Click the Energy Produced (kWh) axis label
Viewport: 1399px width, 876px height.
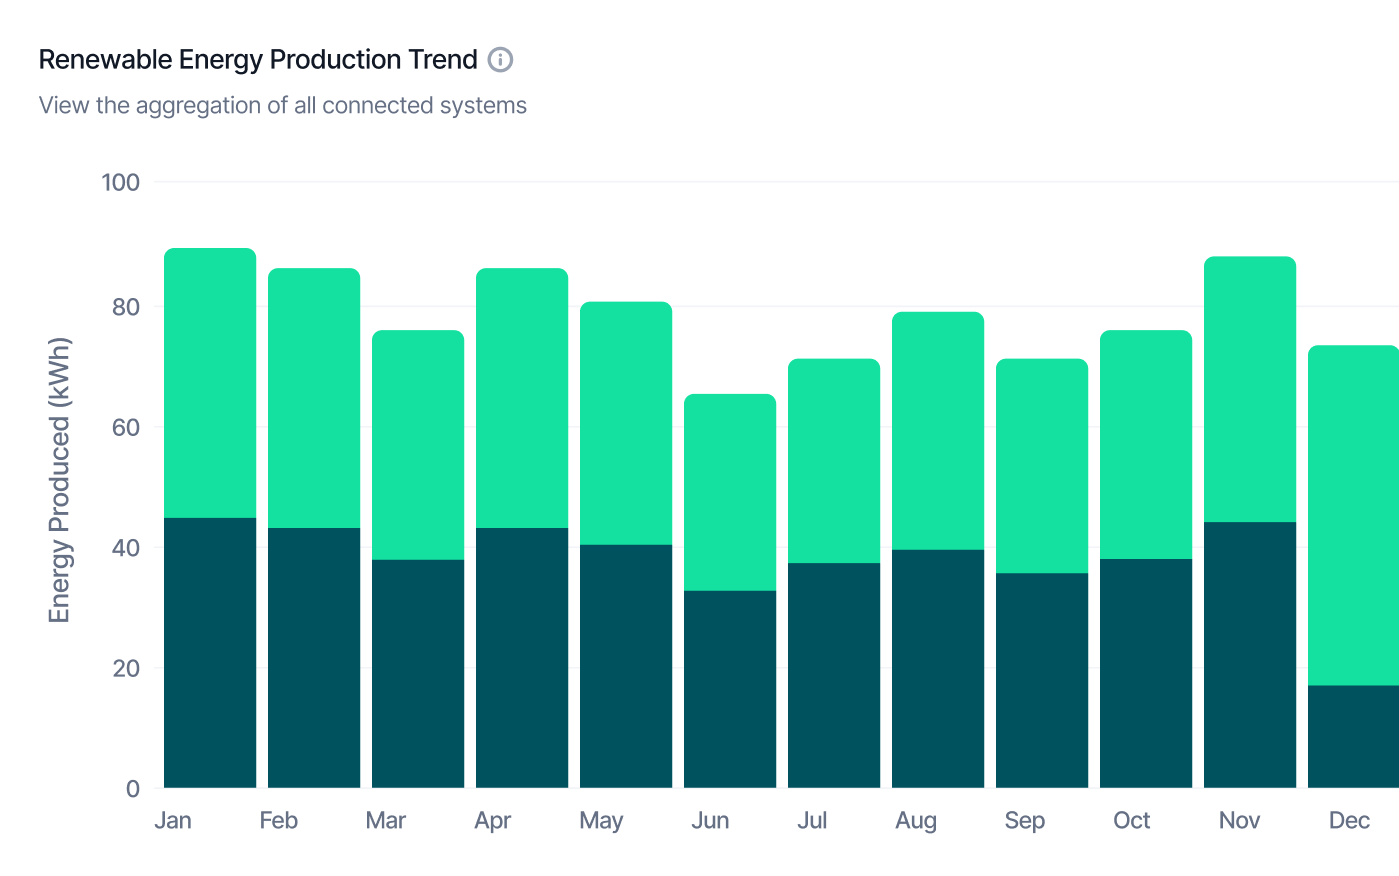[x=60, y=480]
